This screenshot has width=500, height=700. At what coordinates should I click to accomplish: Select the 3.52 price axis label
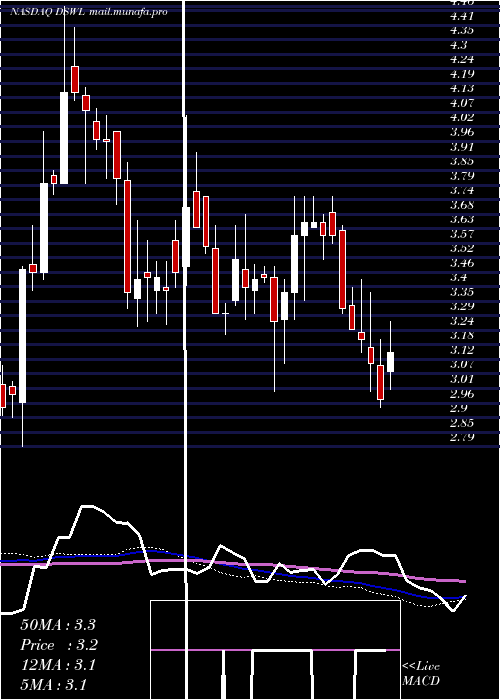pyautogui.click(x=462, y=249)
